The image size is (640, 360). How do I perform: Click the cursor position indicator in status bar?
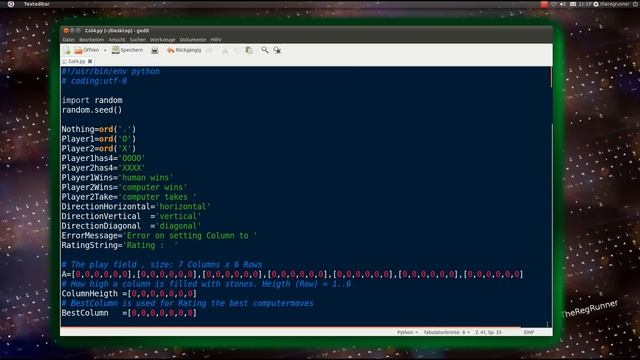click(x=488, y=332)
